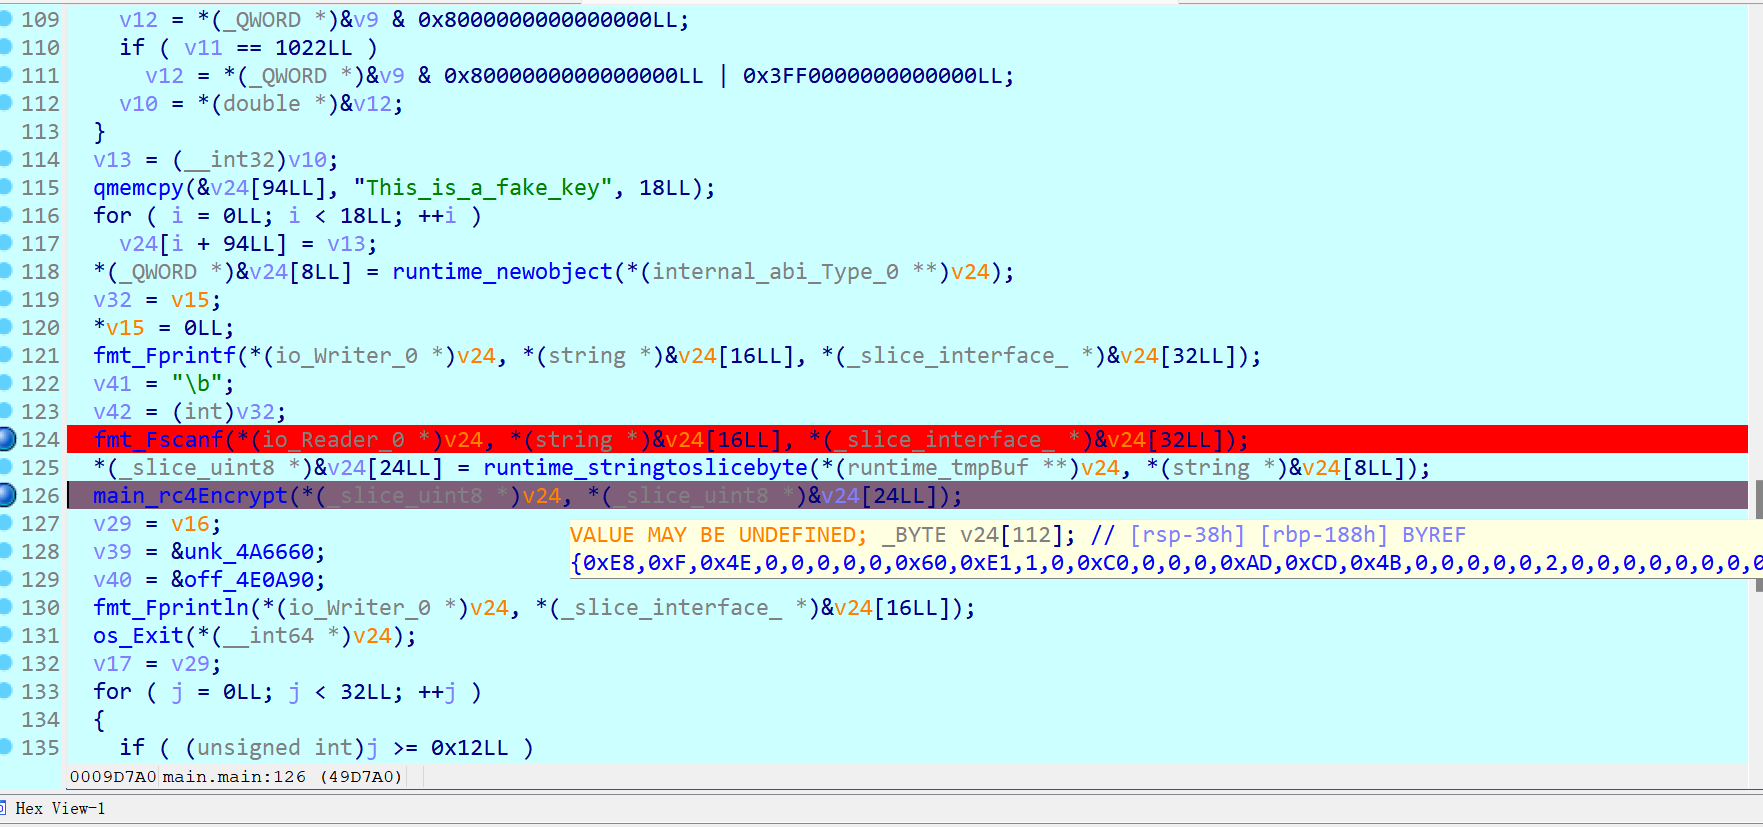Click the gutter dot beside line 118
This screenshot has height=827, width=1763.
[6, 271]
